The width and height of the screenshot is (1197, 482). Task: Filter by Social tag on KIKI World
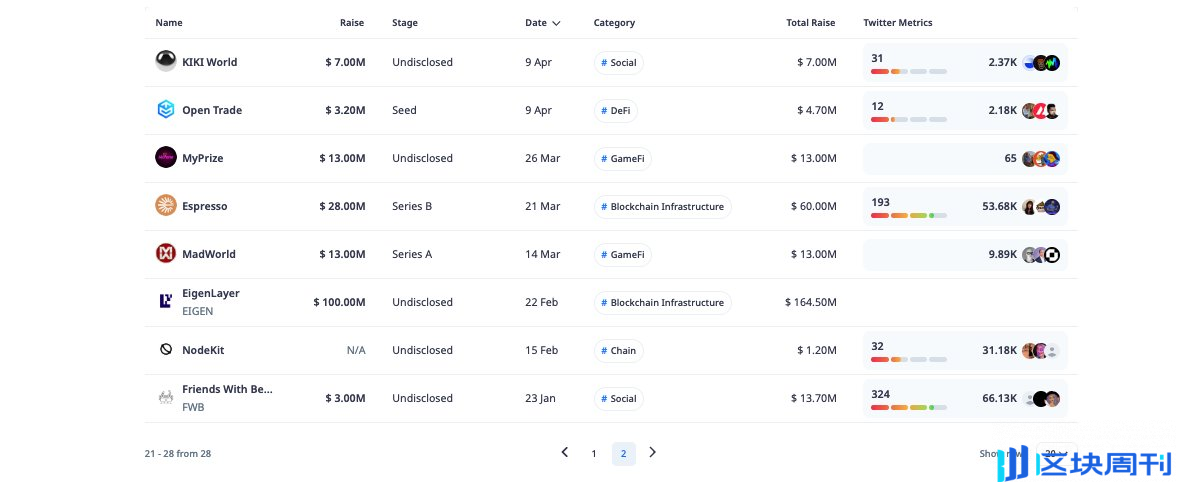618,62
